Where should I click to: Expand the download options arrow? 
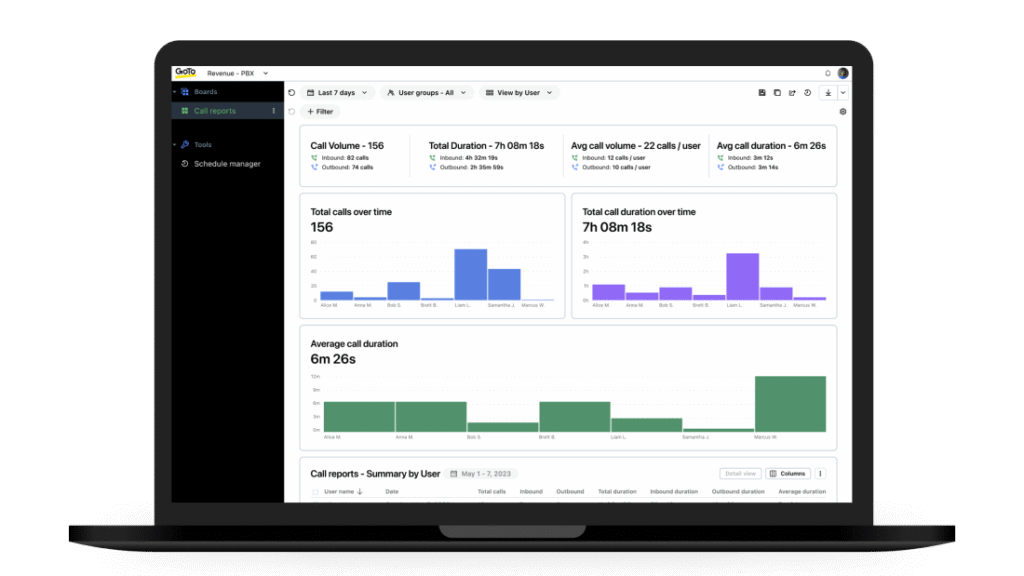842,93
